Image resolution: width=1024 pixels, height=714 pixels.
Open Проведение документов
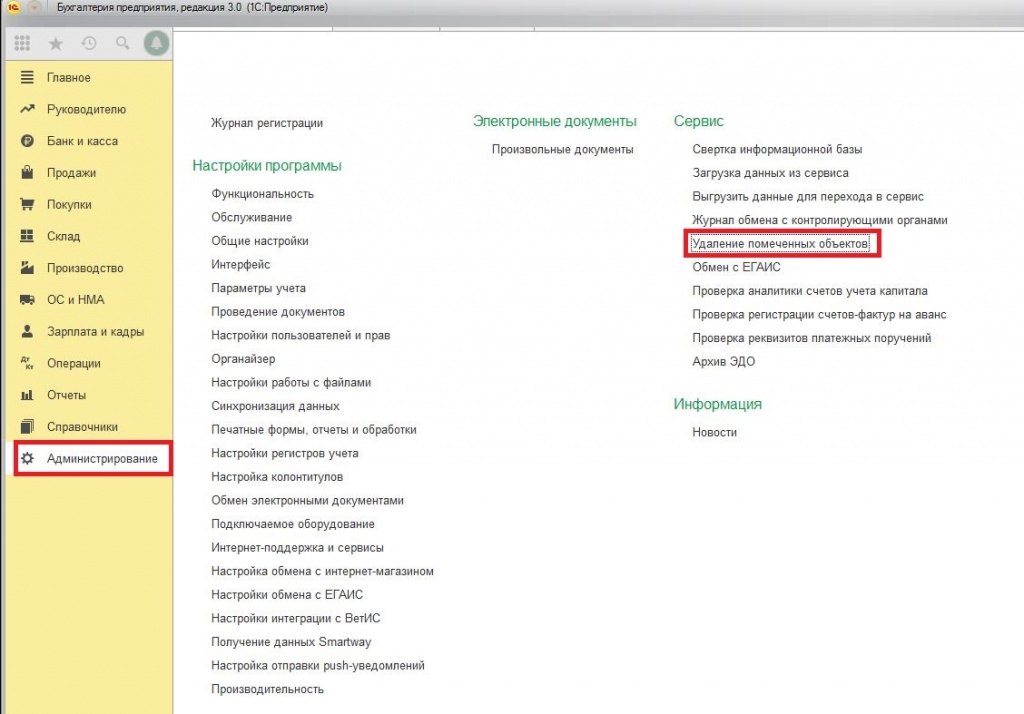point(278,312)
